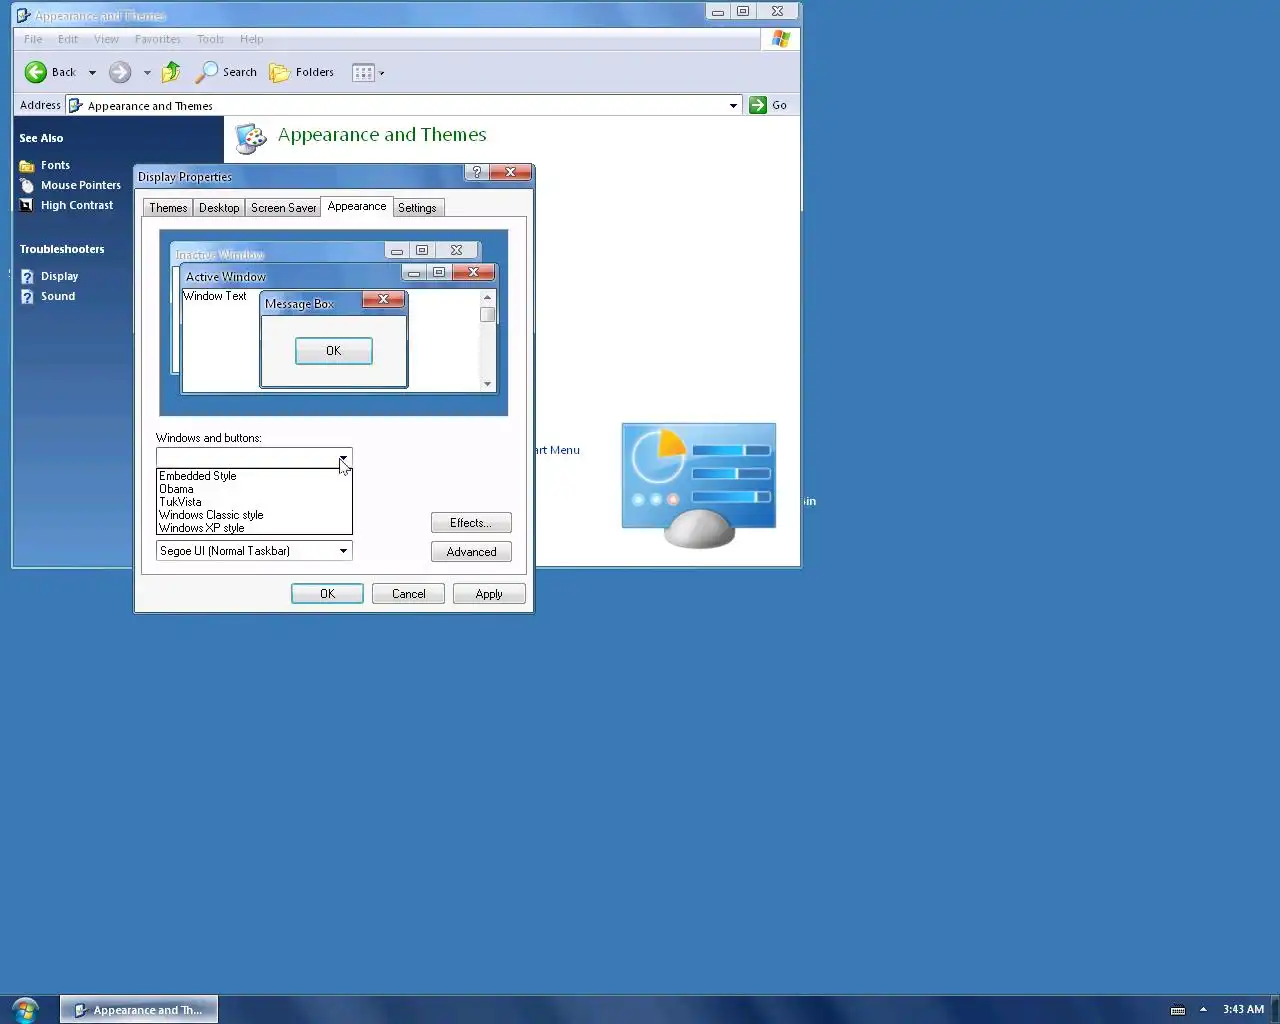
Task: Click OK in the preview Message Box
Action: [334, 351]
